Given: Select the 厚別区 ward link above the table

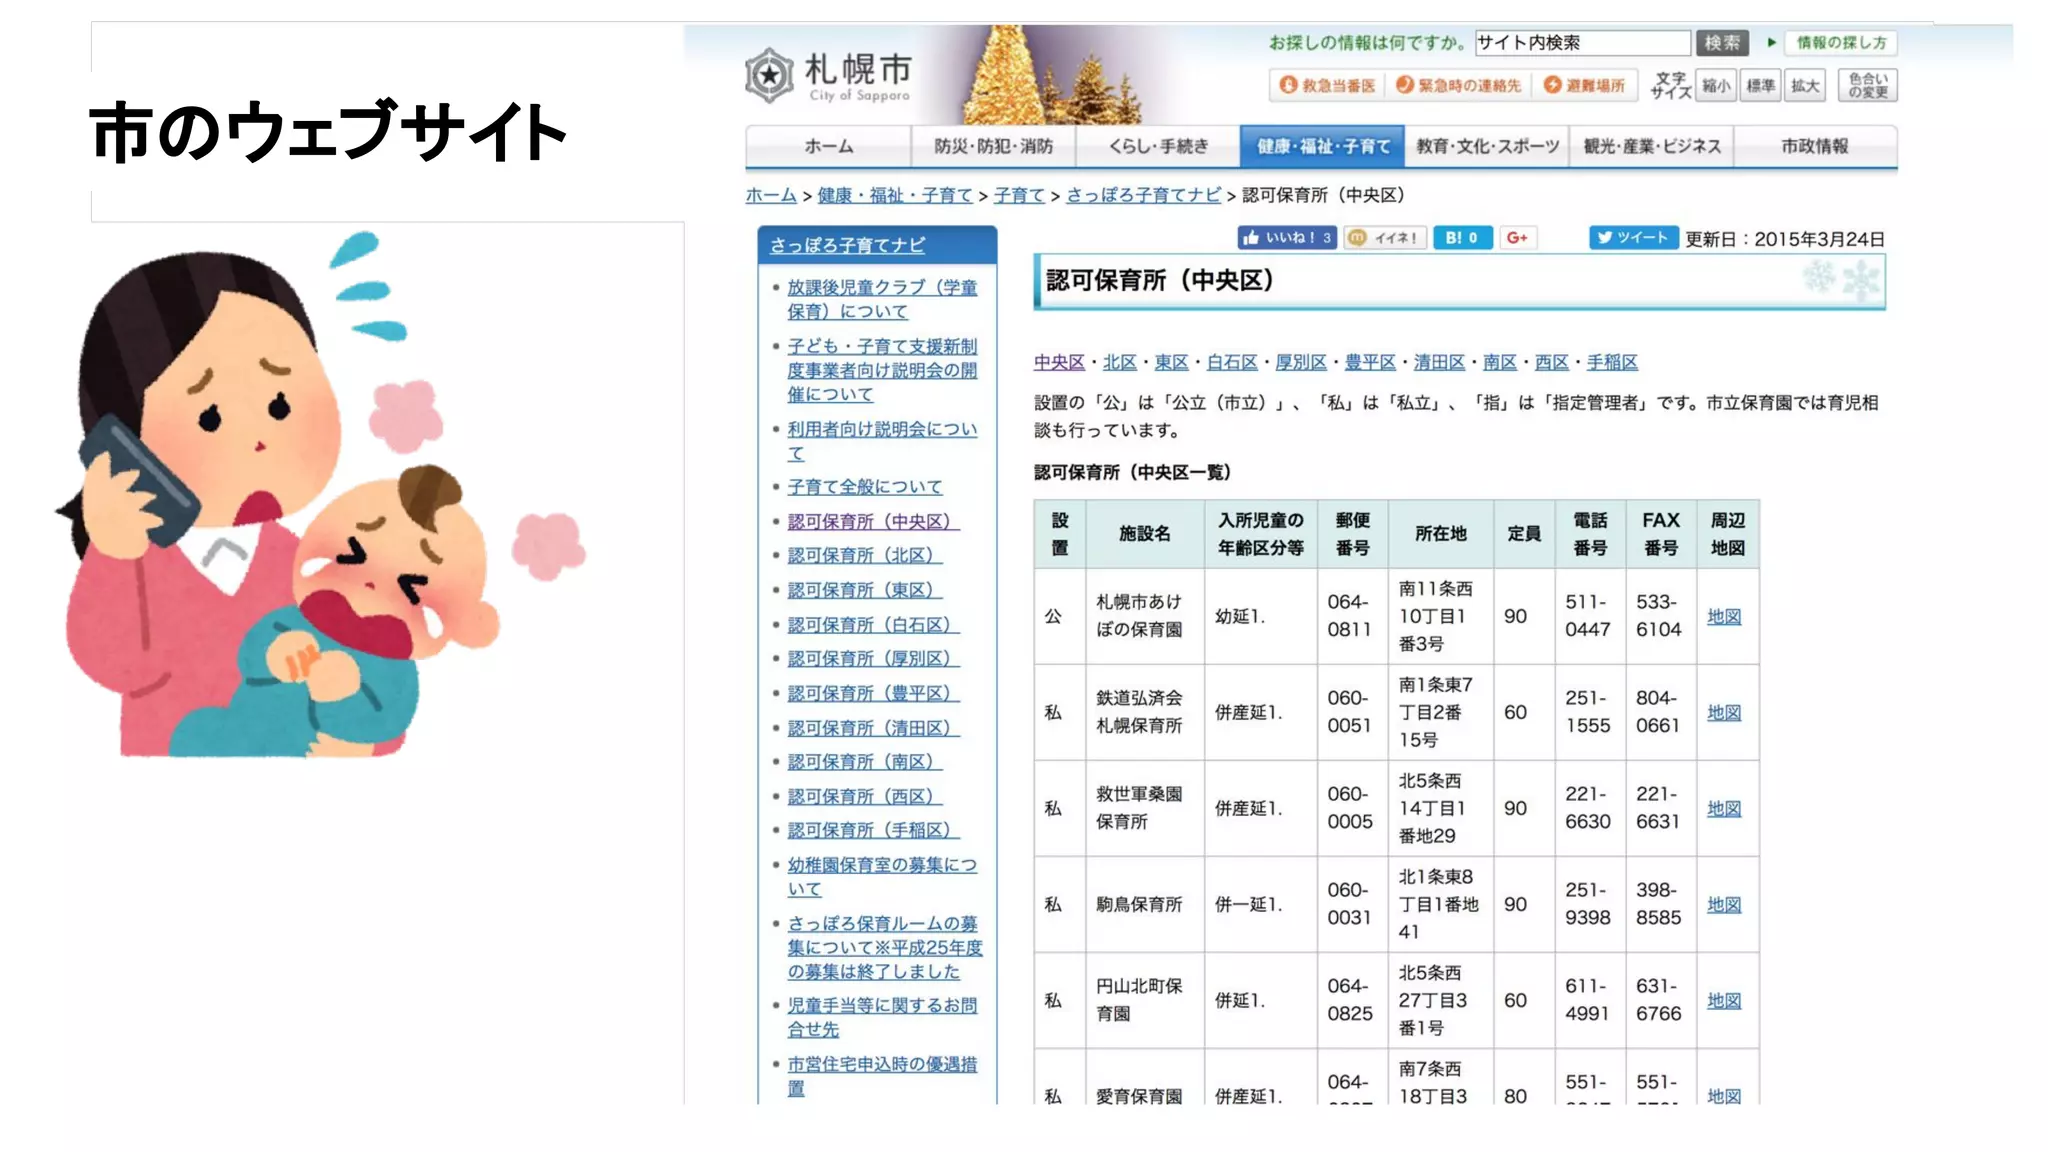Looking at the screenshot, I should click(1300, 362).
